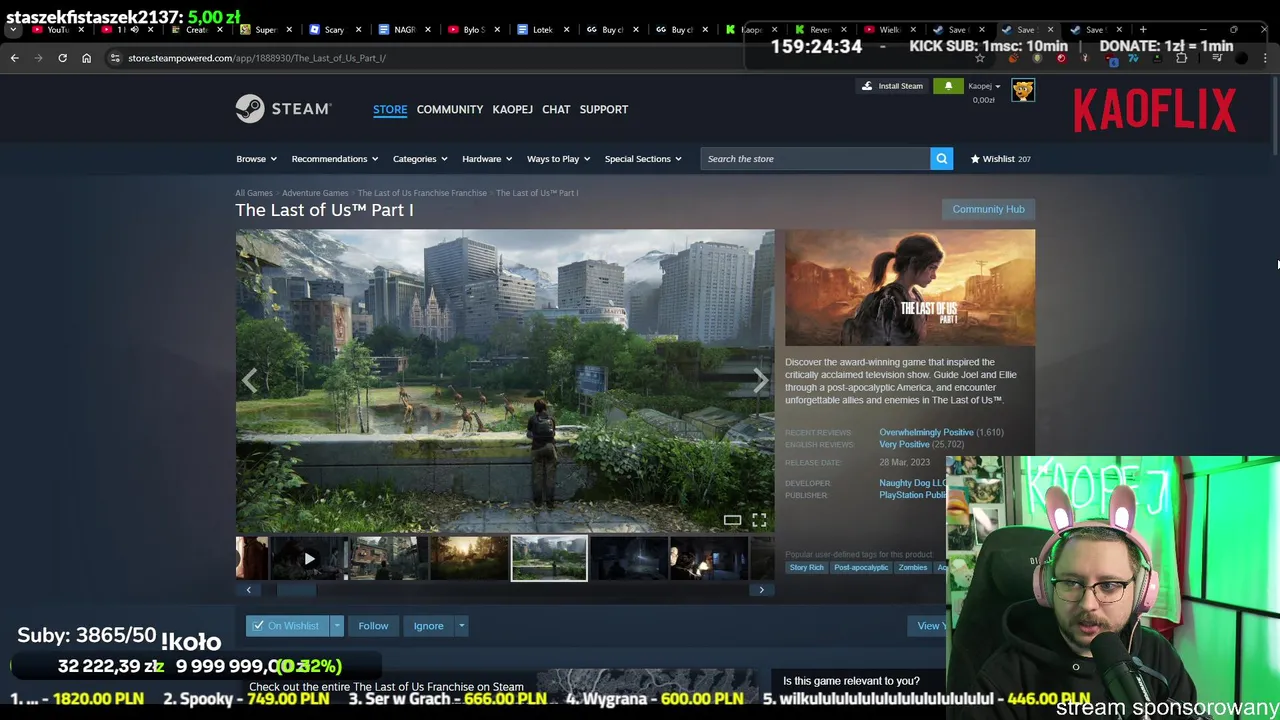Open the Categories dropdown
1280x720 pixels.
[x=420, y=159]
